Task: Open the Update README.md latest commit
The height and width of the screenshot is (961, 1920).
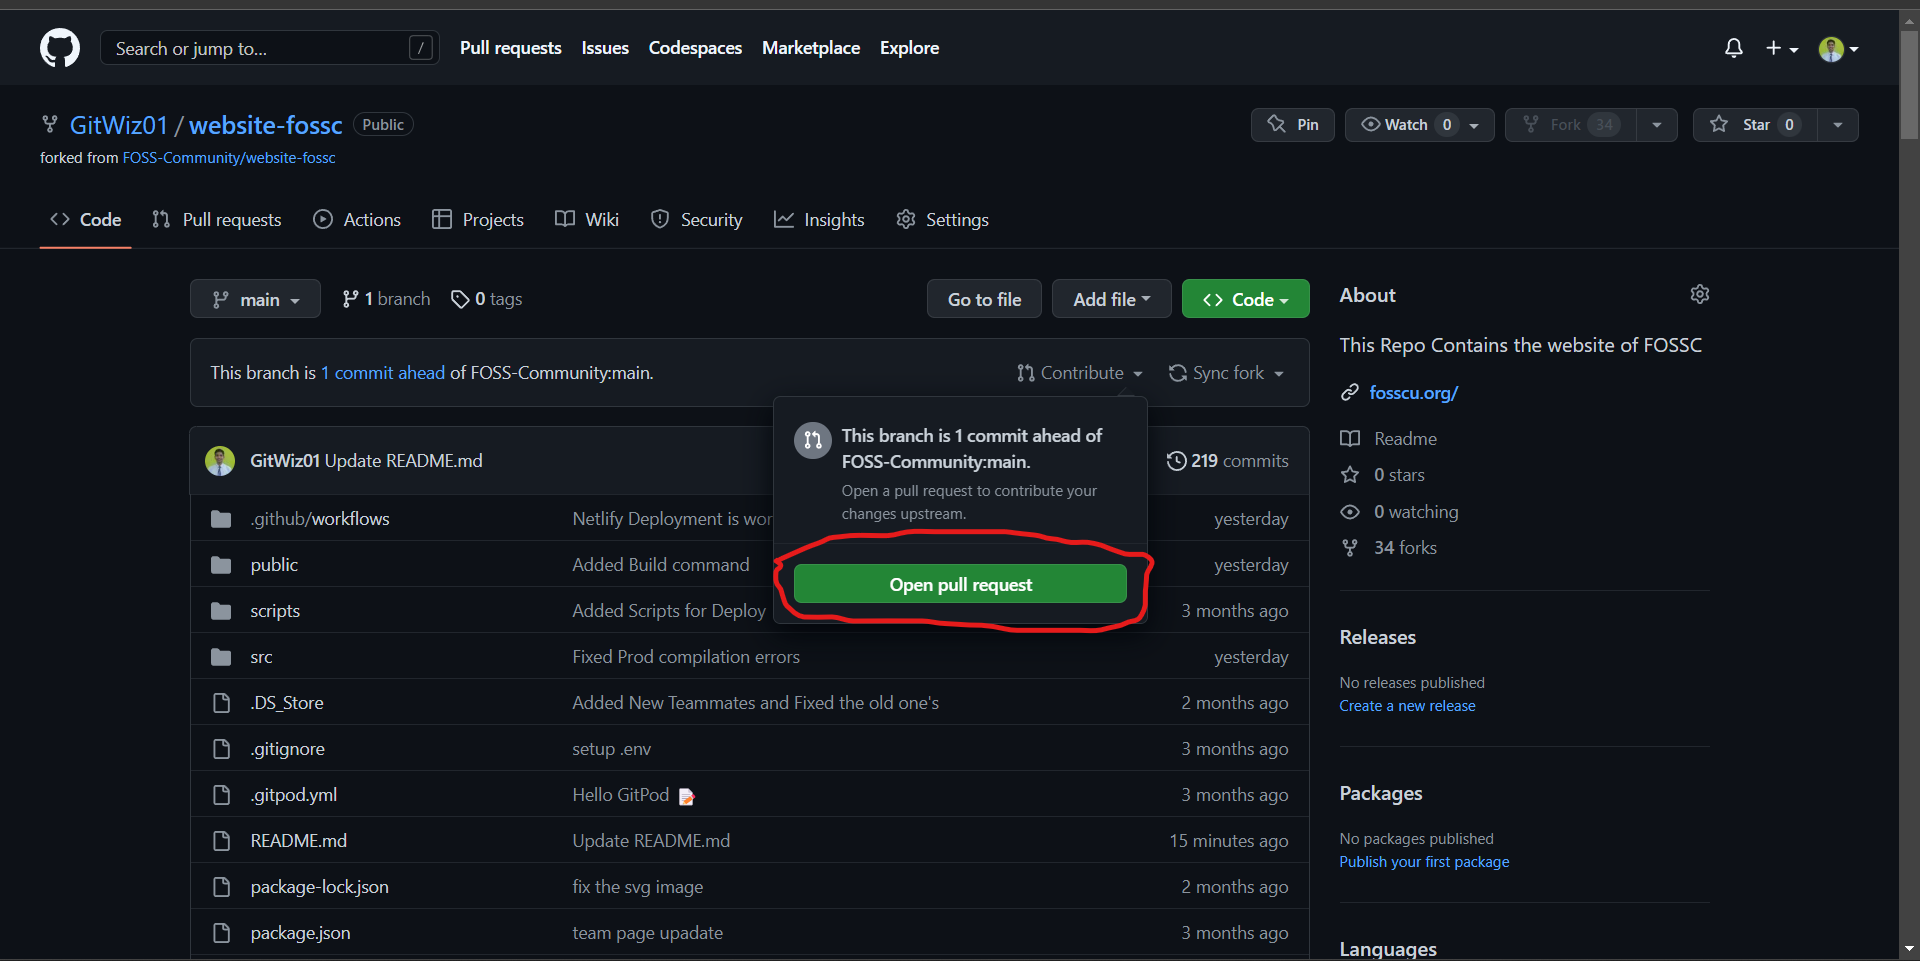Action: pyautogui.click(x=404, y=461)
